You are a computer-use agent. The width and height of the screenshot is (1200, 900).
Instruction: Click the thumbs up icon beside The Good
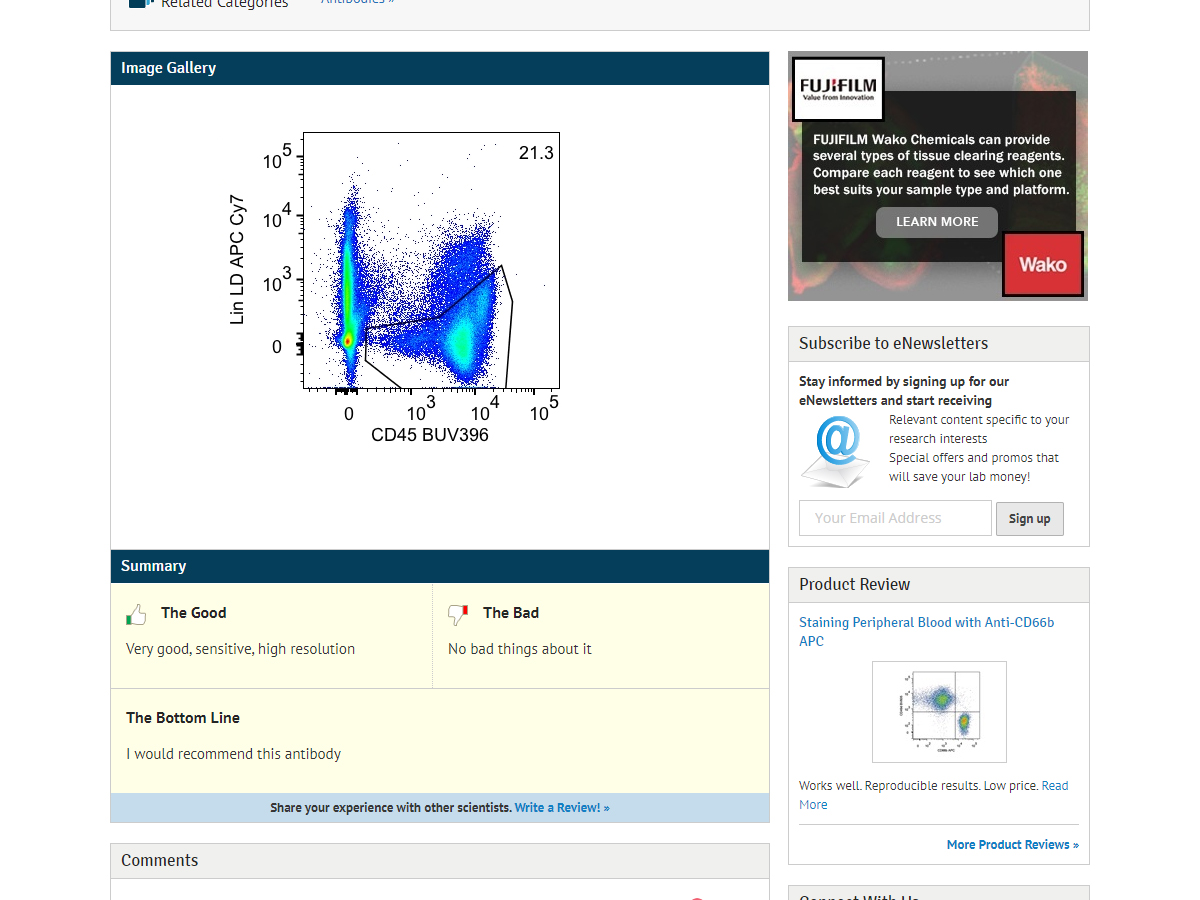(x=136, y=614)
